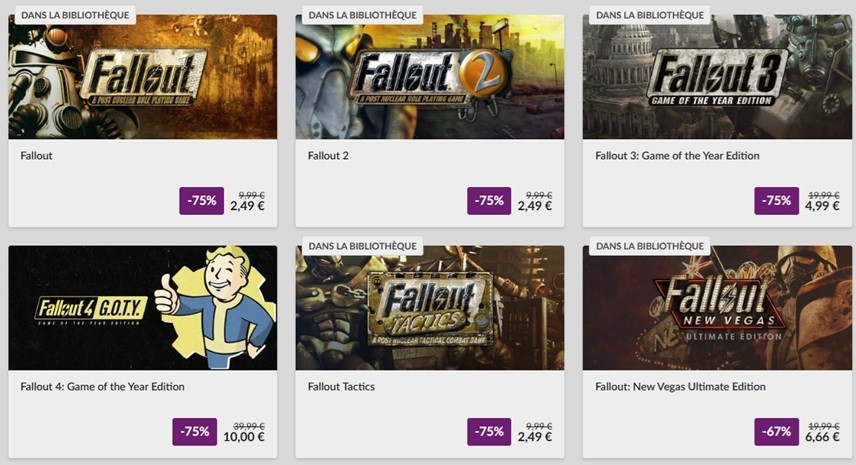Click Dans la bibliothèque label on Fallout 2
856x465 pixels.
click(362, 15)
